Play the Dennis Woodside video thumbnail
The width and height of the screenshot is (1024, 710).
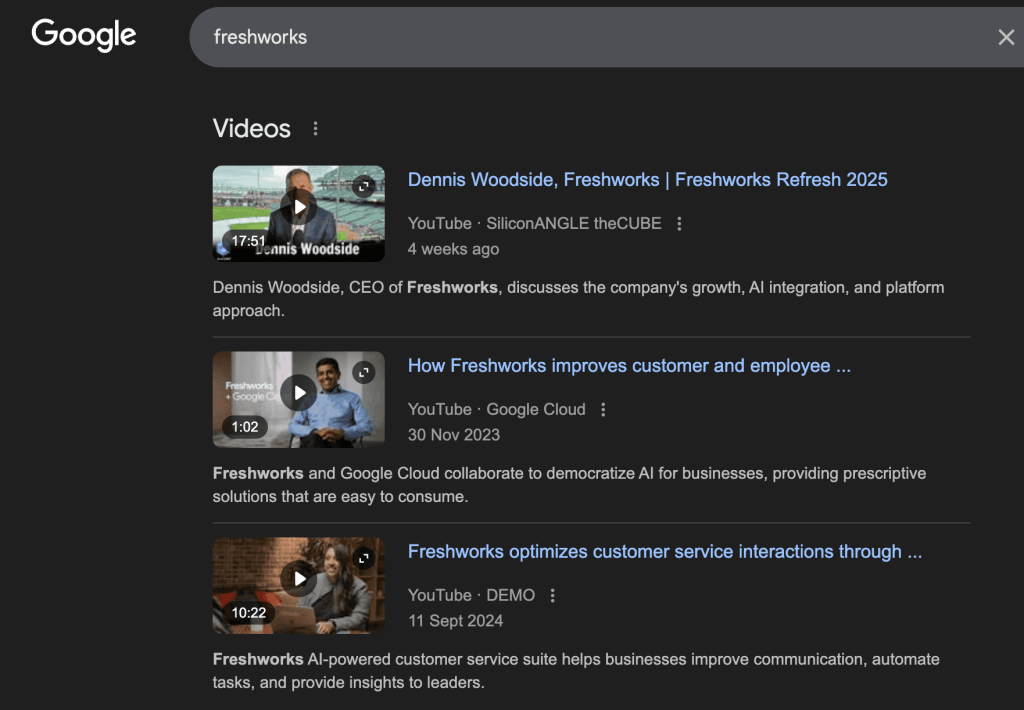298,208
